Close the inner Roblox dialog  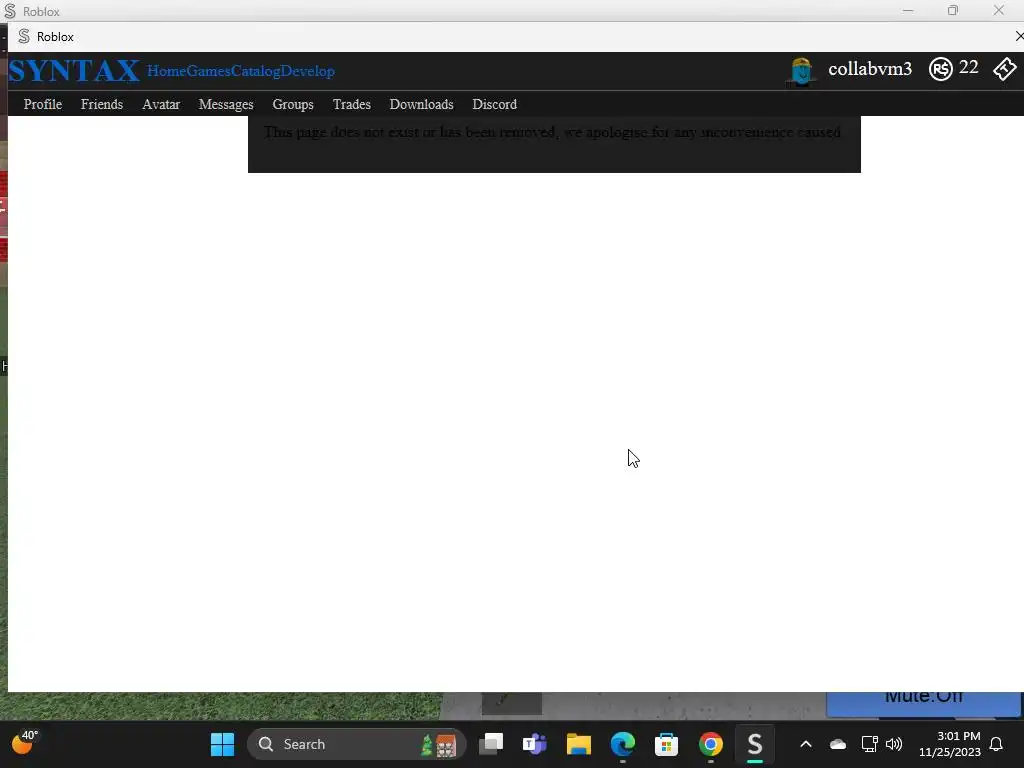(1019, 36)
